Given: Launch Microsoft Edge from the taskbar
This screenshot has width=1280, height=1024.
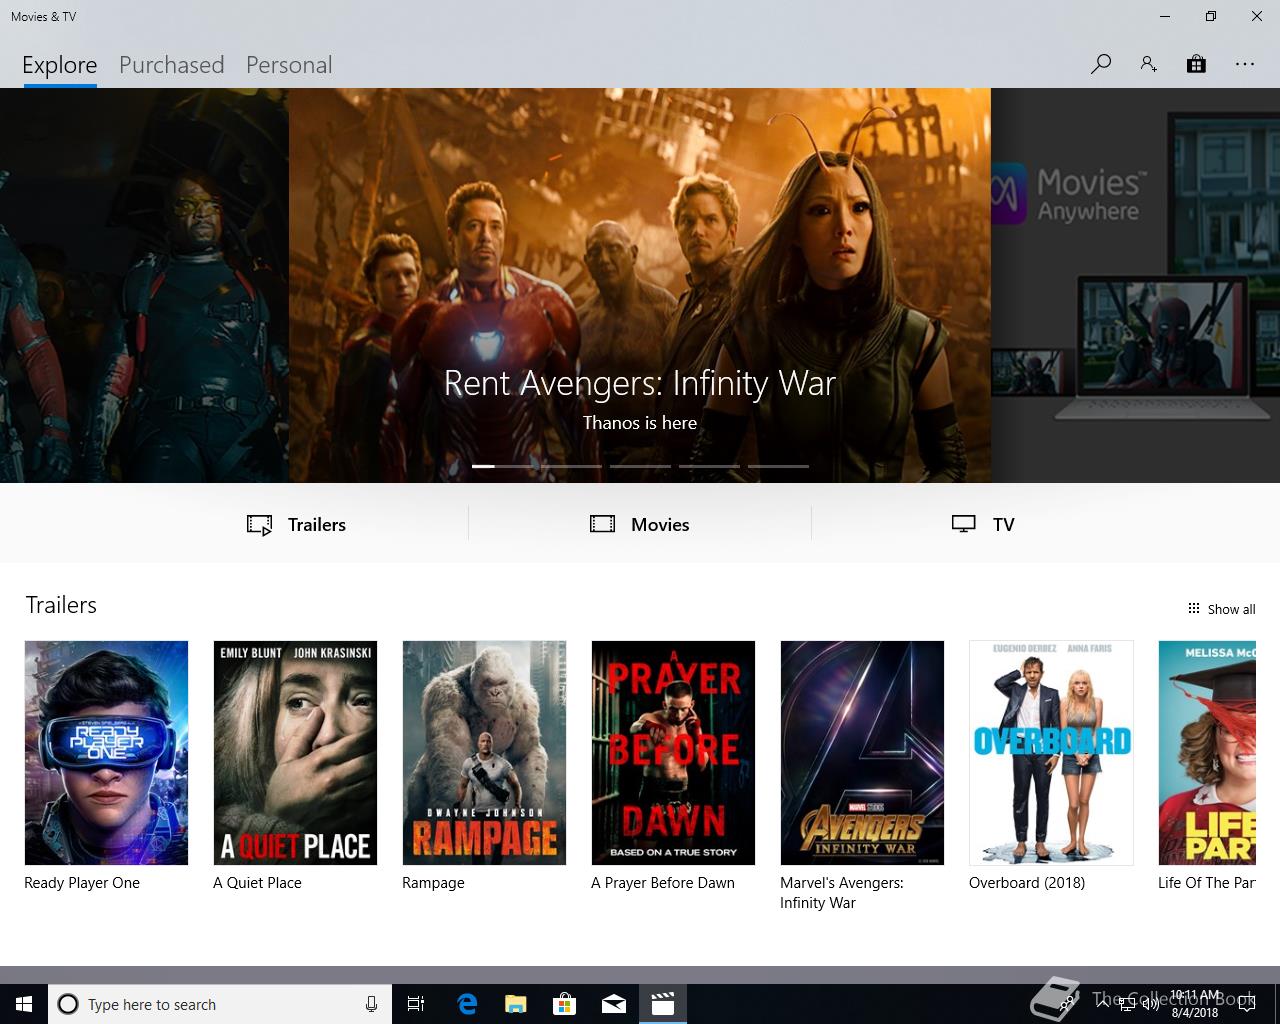Looking at the screenshot, I should click(x=466, y=1004).
